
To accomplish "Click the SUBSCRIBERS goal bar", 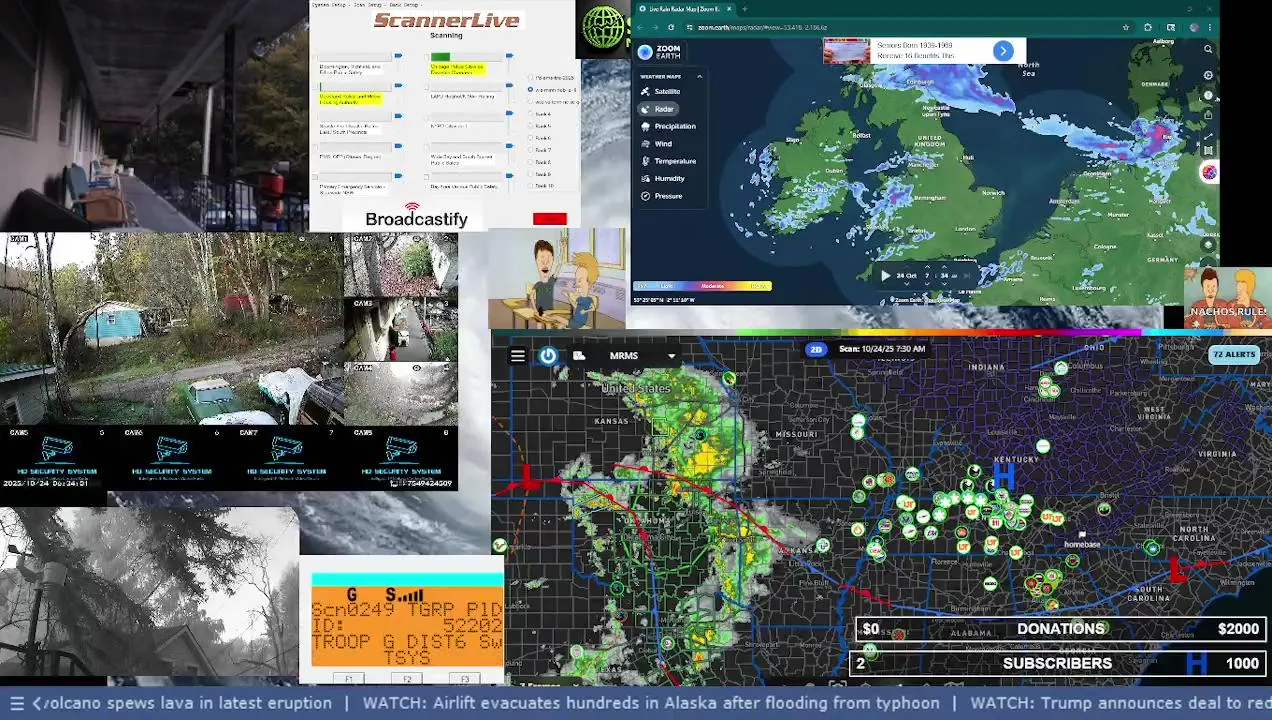I will [1057, 663].
